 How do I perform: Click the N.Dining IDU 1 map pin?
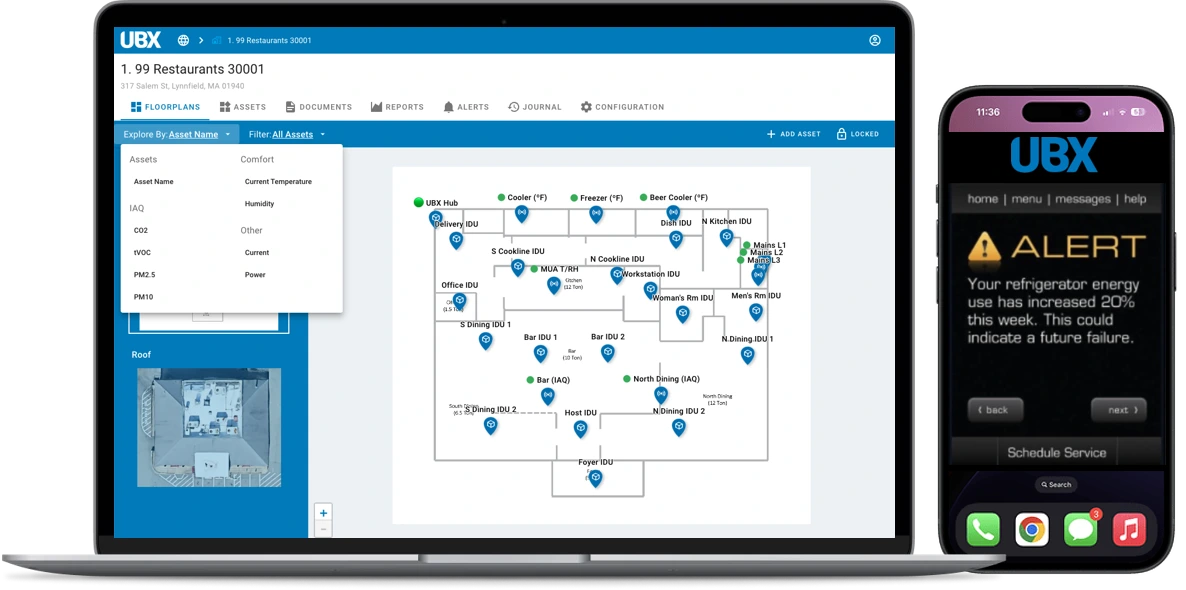coord(747,355)
